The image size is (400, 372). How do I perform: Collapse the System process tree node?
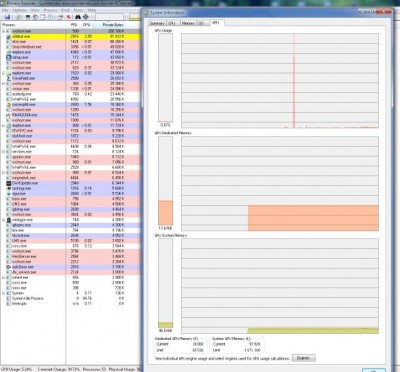pyautogui.click(x=4, y=293)
